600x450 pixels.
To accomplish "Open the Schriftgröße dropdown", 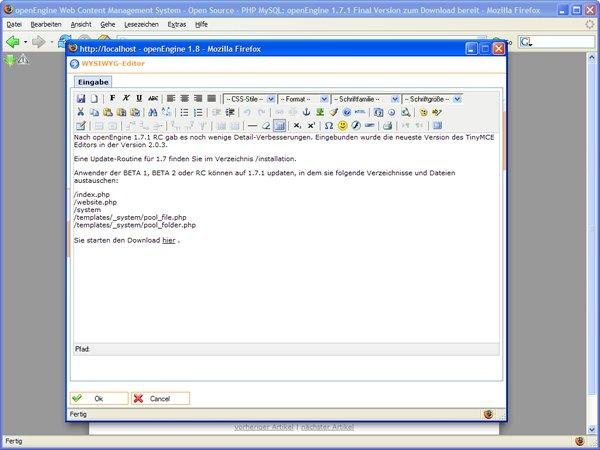I will coord(432,99).
